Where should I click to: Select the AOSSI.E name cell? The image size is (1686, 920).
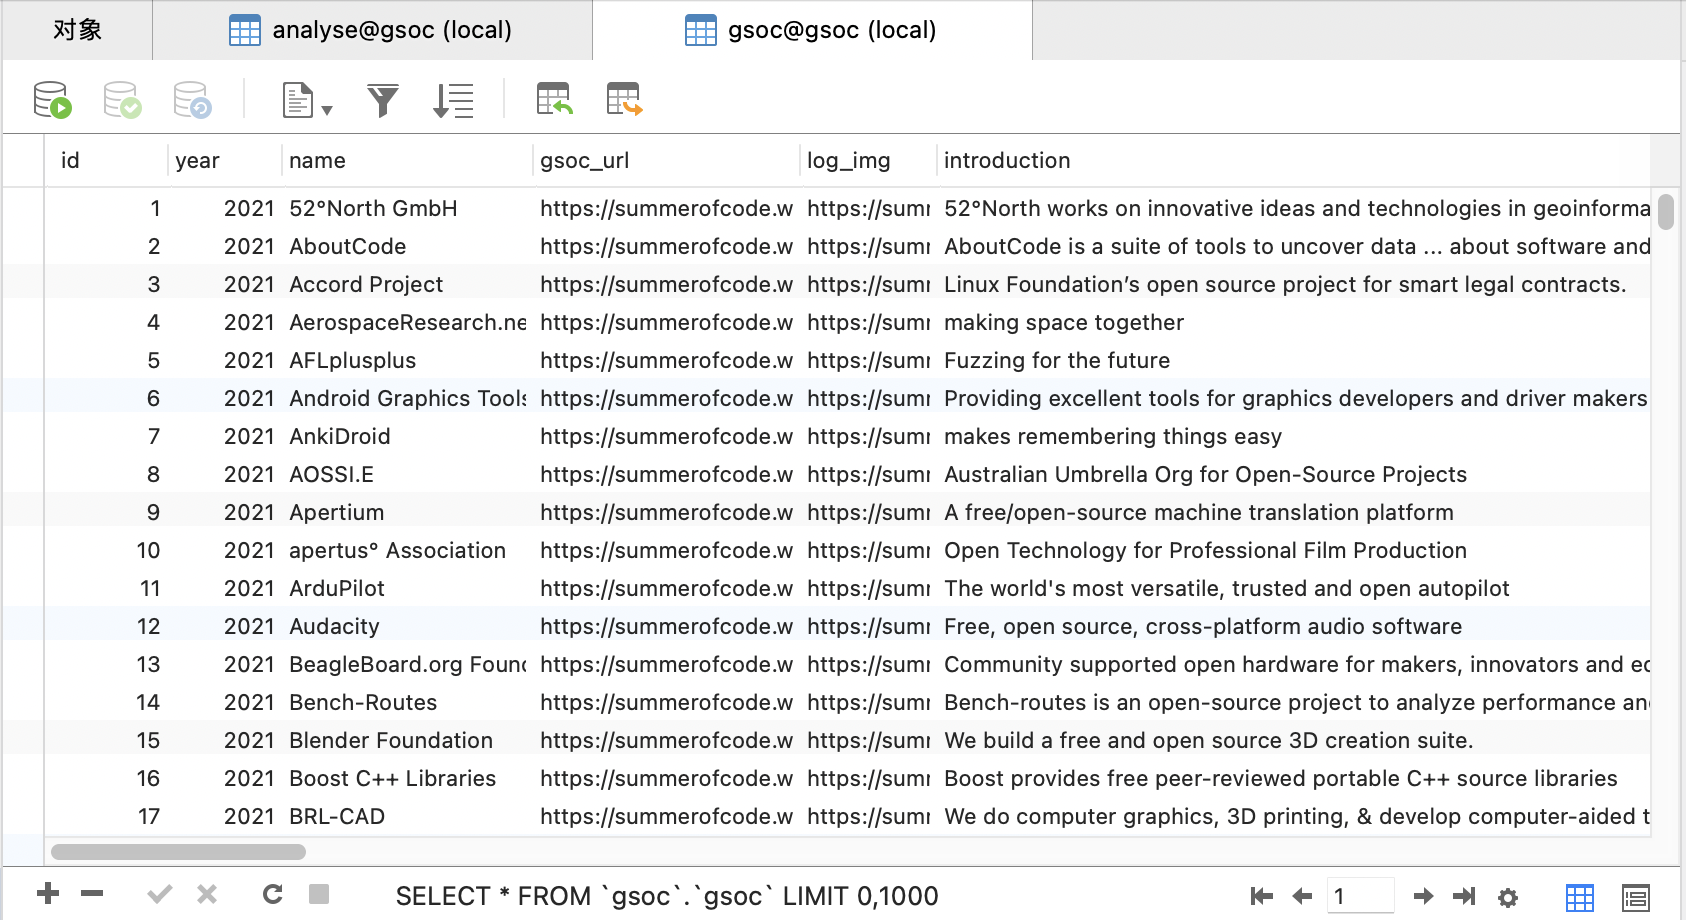pyautogui.click(x=408, y=474)
